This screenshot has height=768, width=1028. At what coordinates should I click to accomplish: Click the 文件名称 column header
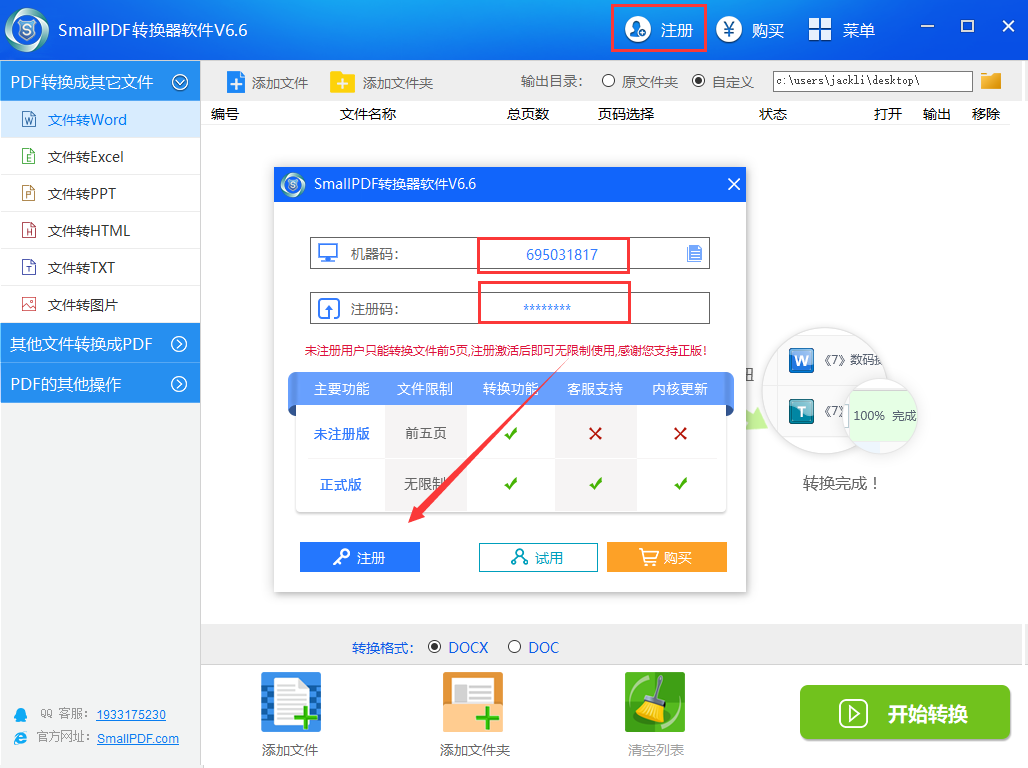pyautogui.click(x=368, y=114)
